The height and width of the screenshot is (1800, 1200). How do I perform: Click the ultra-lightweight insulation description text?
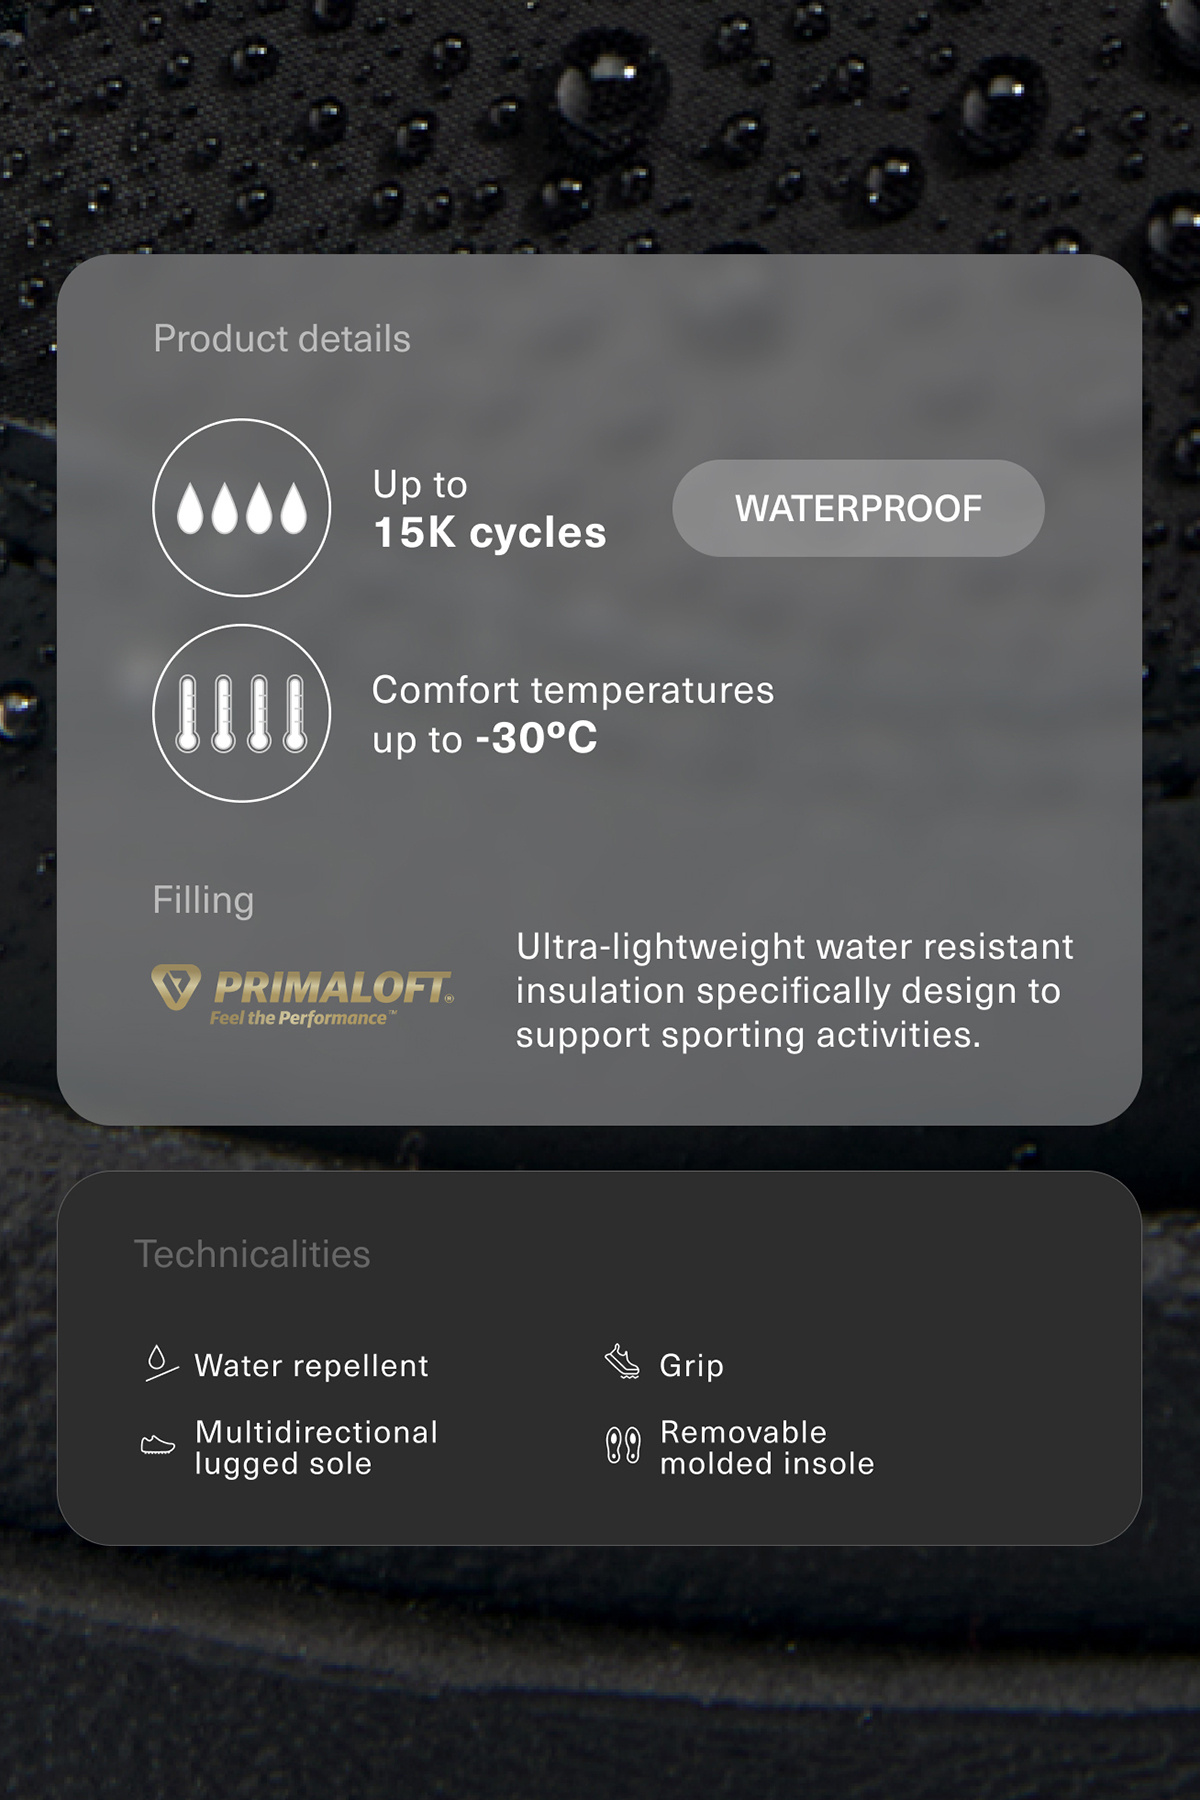tap(794, 990)
